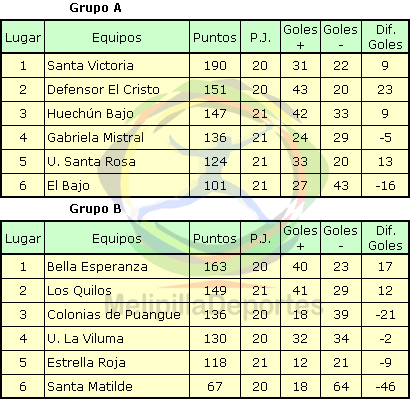Viewport: 410px width, 399px height.
Task: Click the Santa Victoria team name
Action: pyautogui.click(x=90, y=65)
